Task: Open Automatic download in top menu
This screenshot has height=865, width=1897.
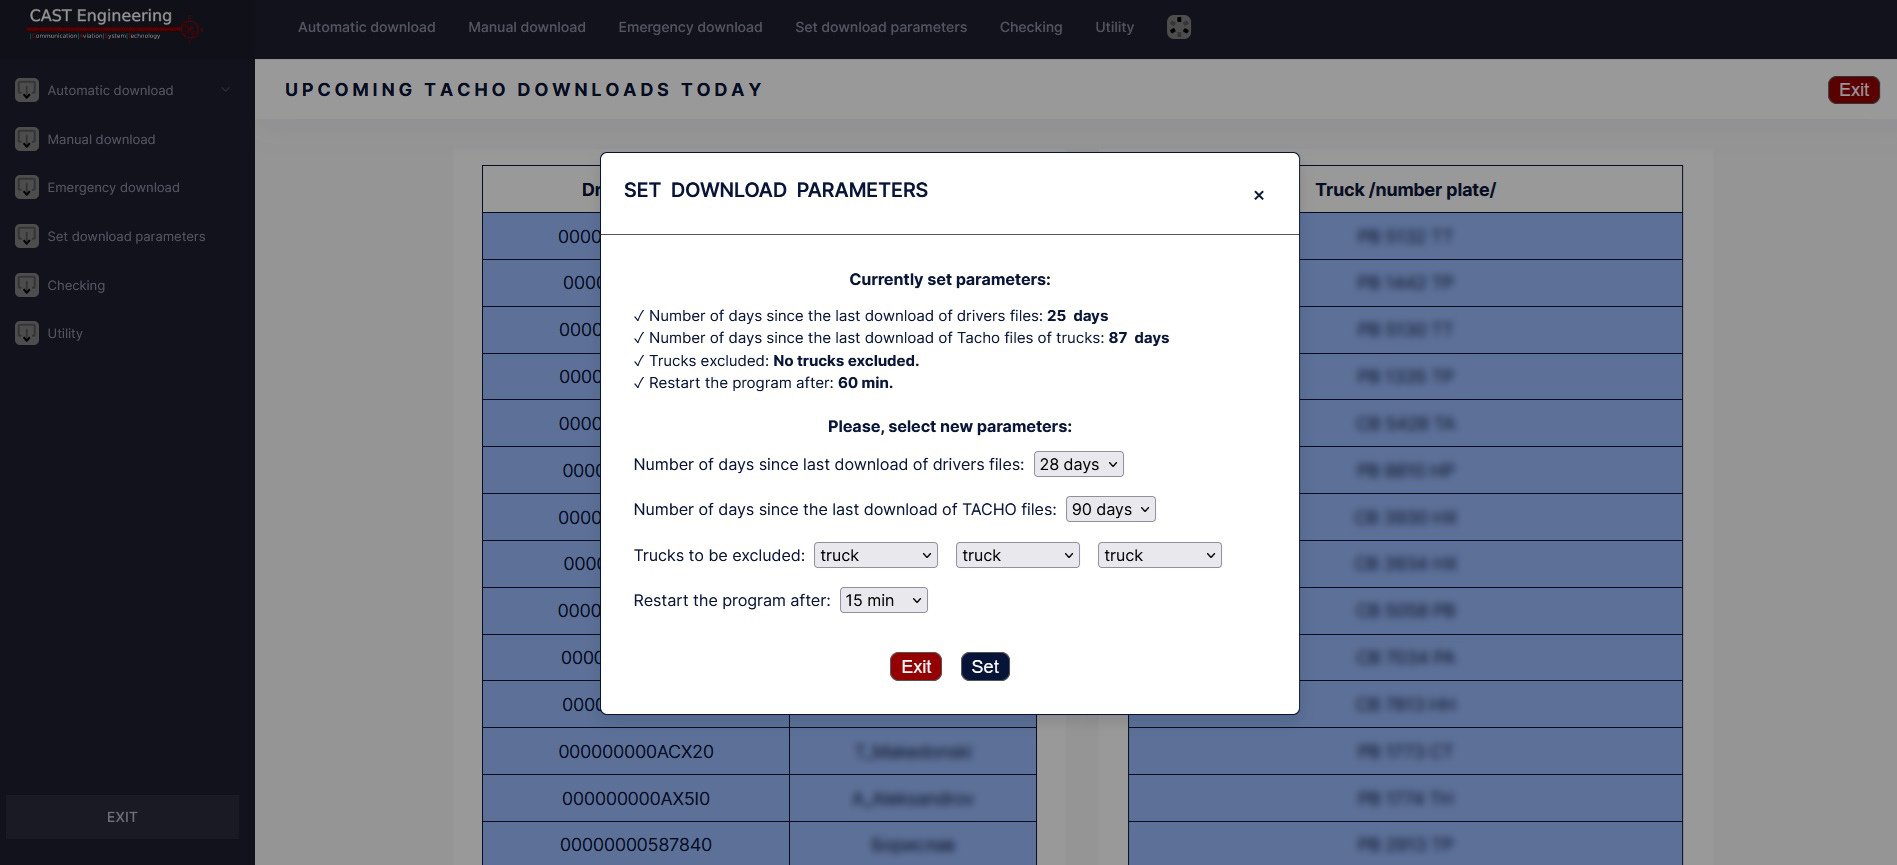Action: (367, 27)
